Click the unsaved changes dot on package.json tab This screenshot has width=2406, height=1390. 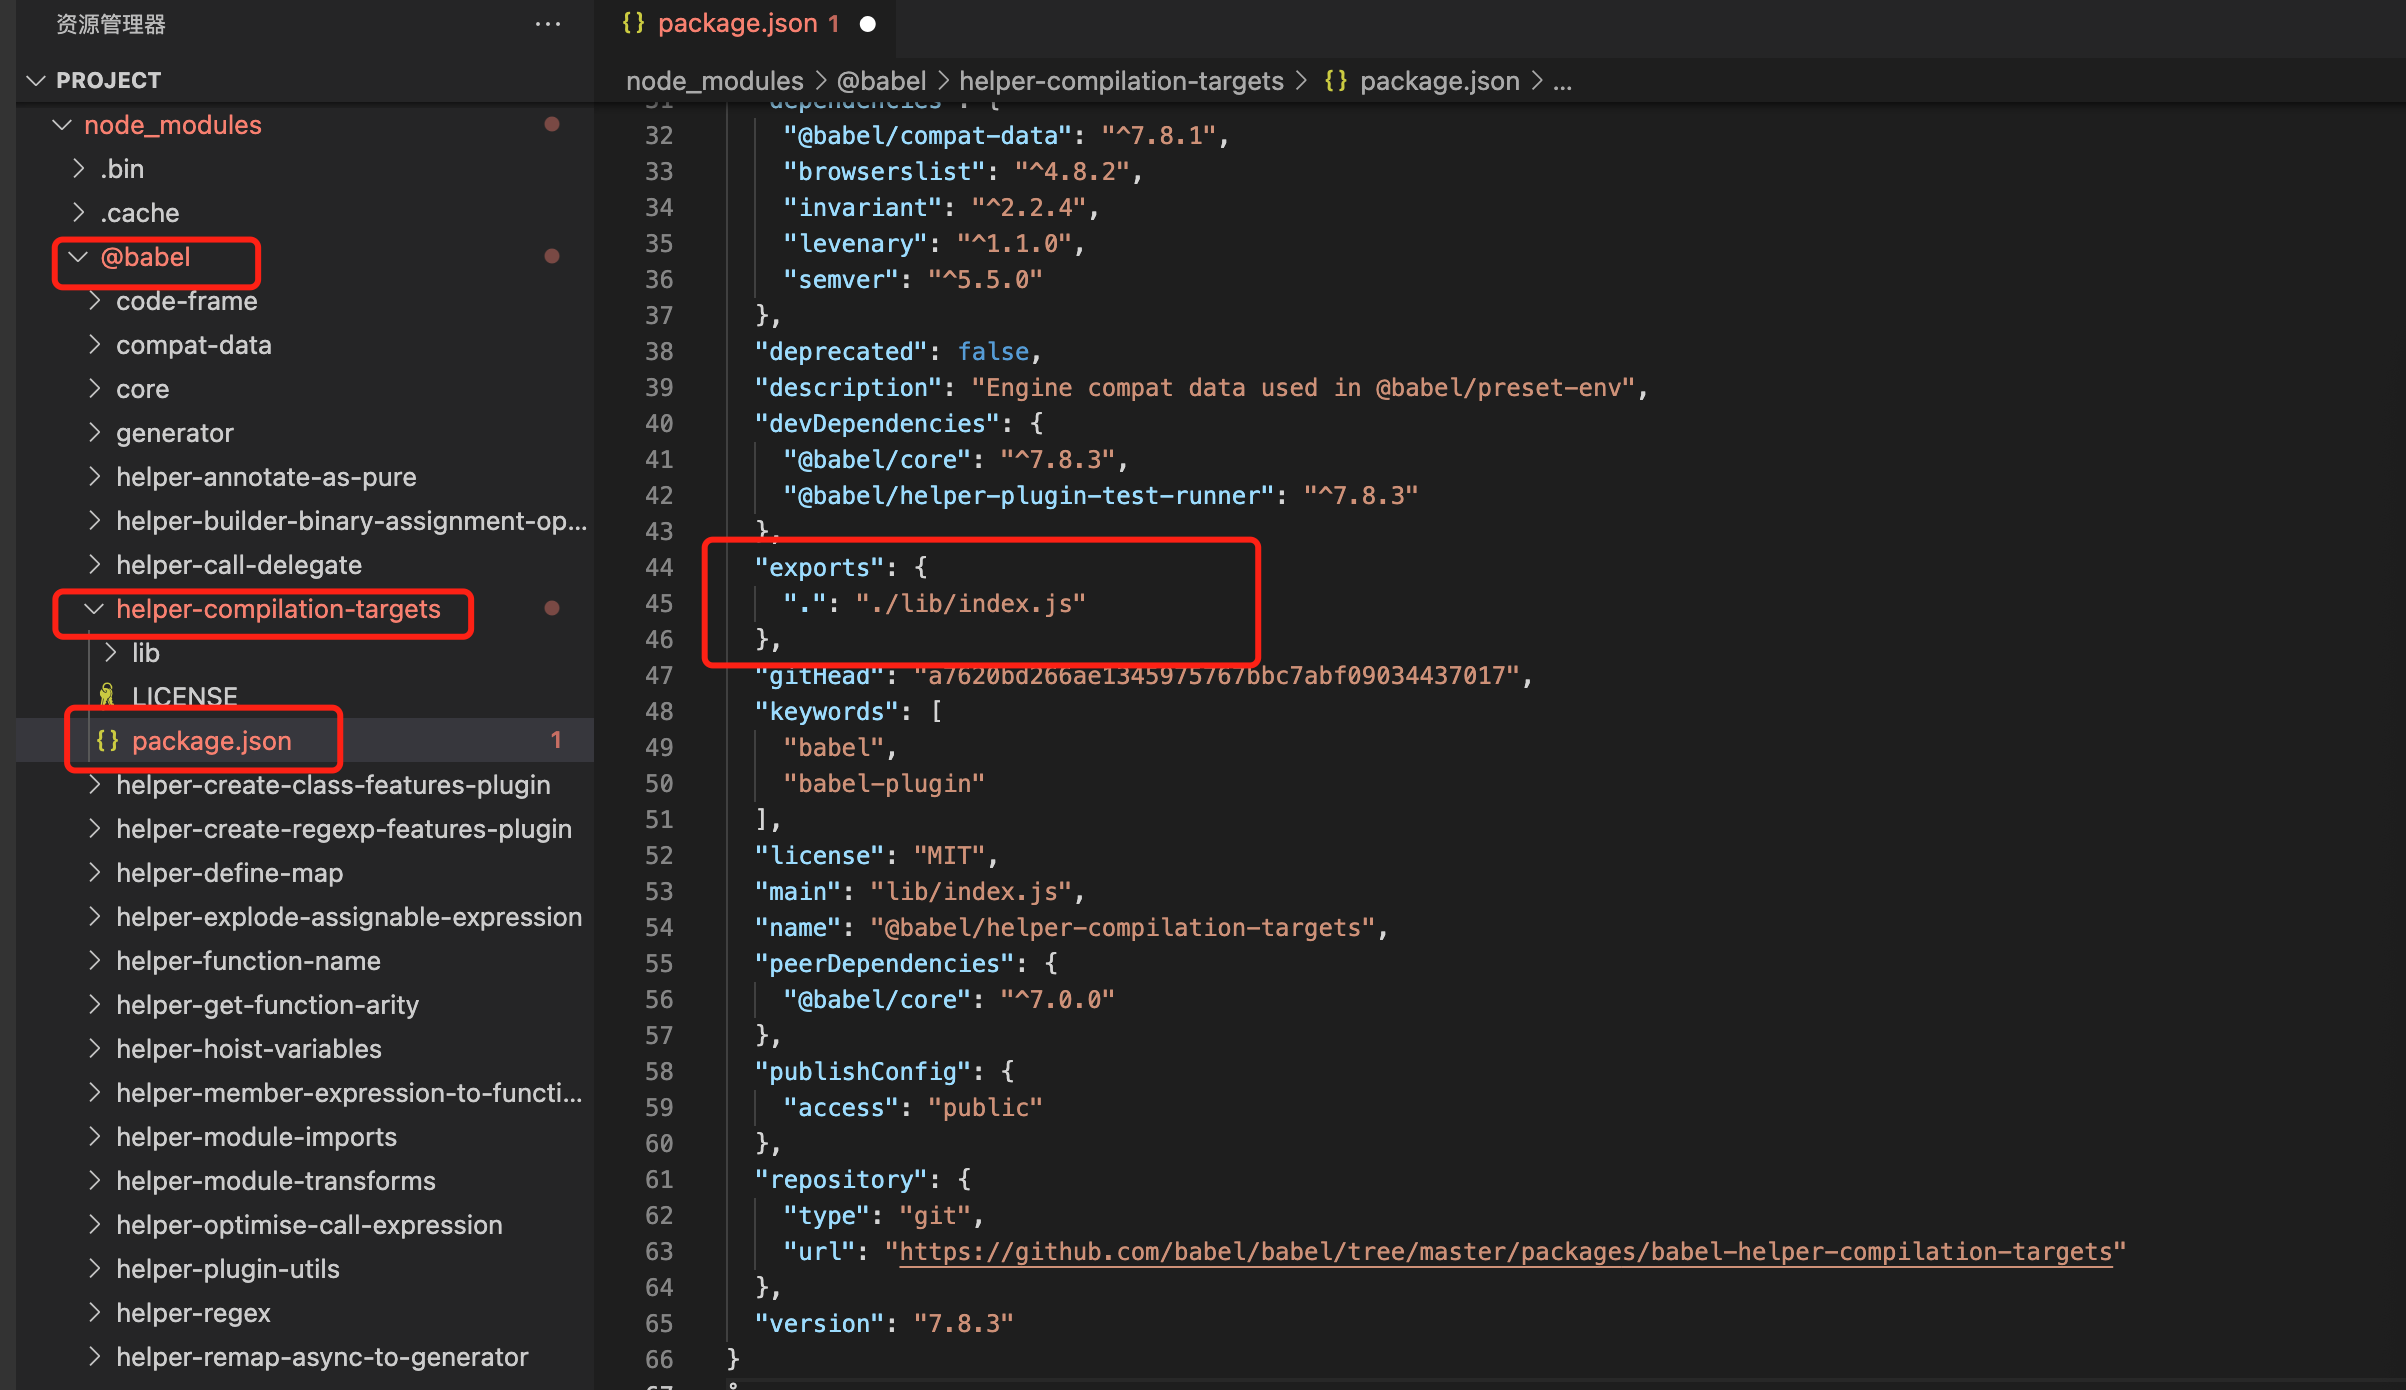[868, 23]
